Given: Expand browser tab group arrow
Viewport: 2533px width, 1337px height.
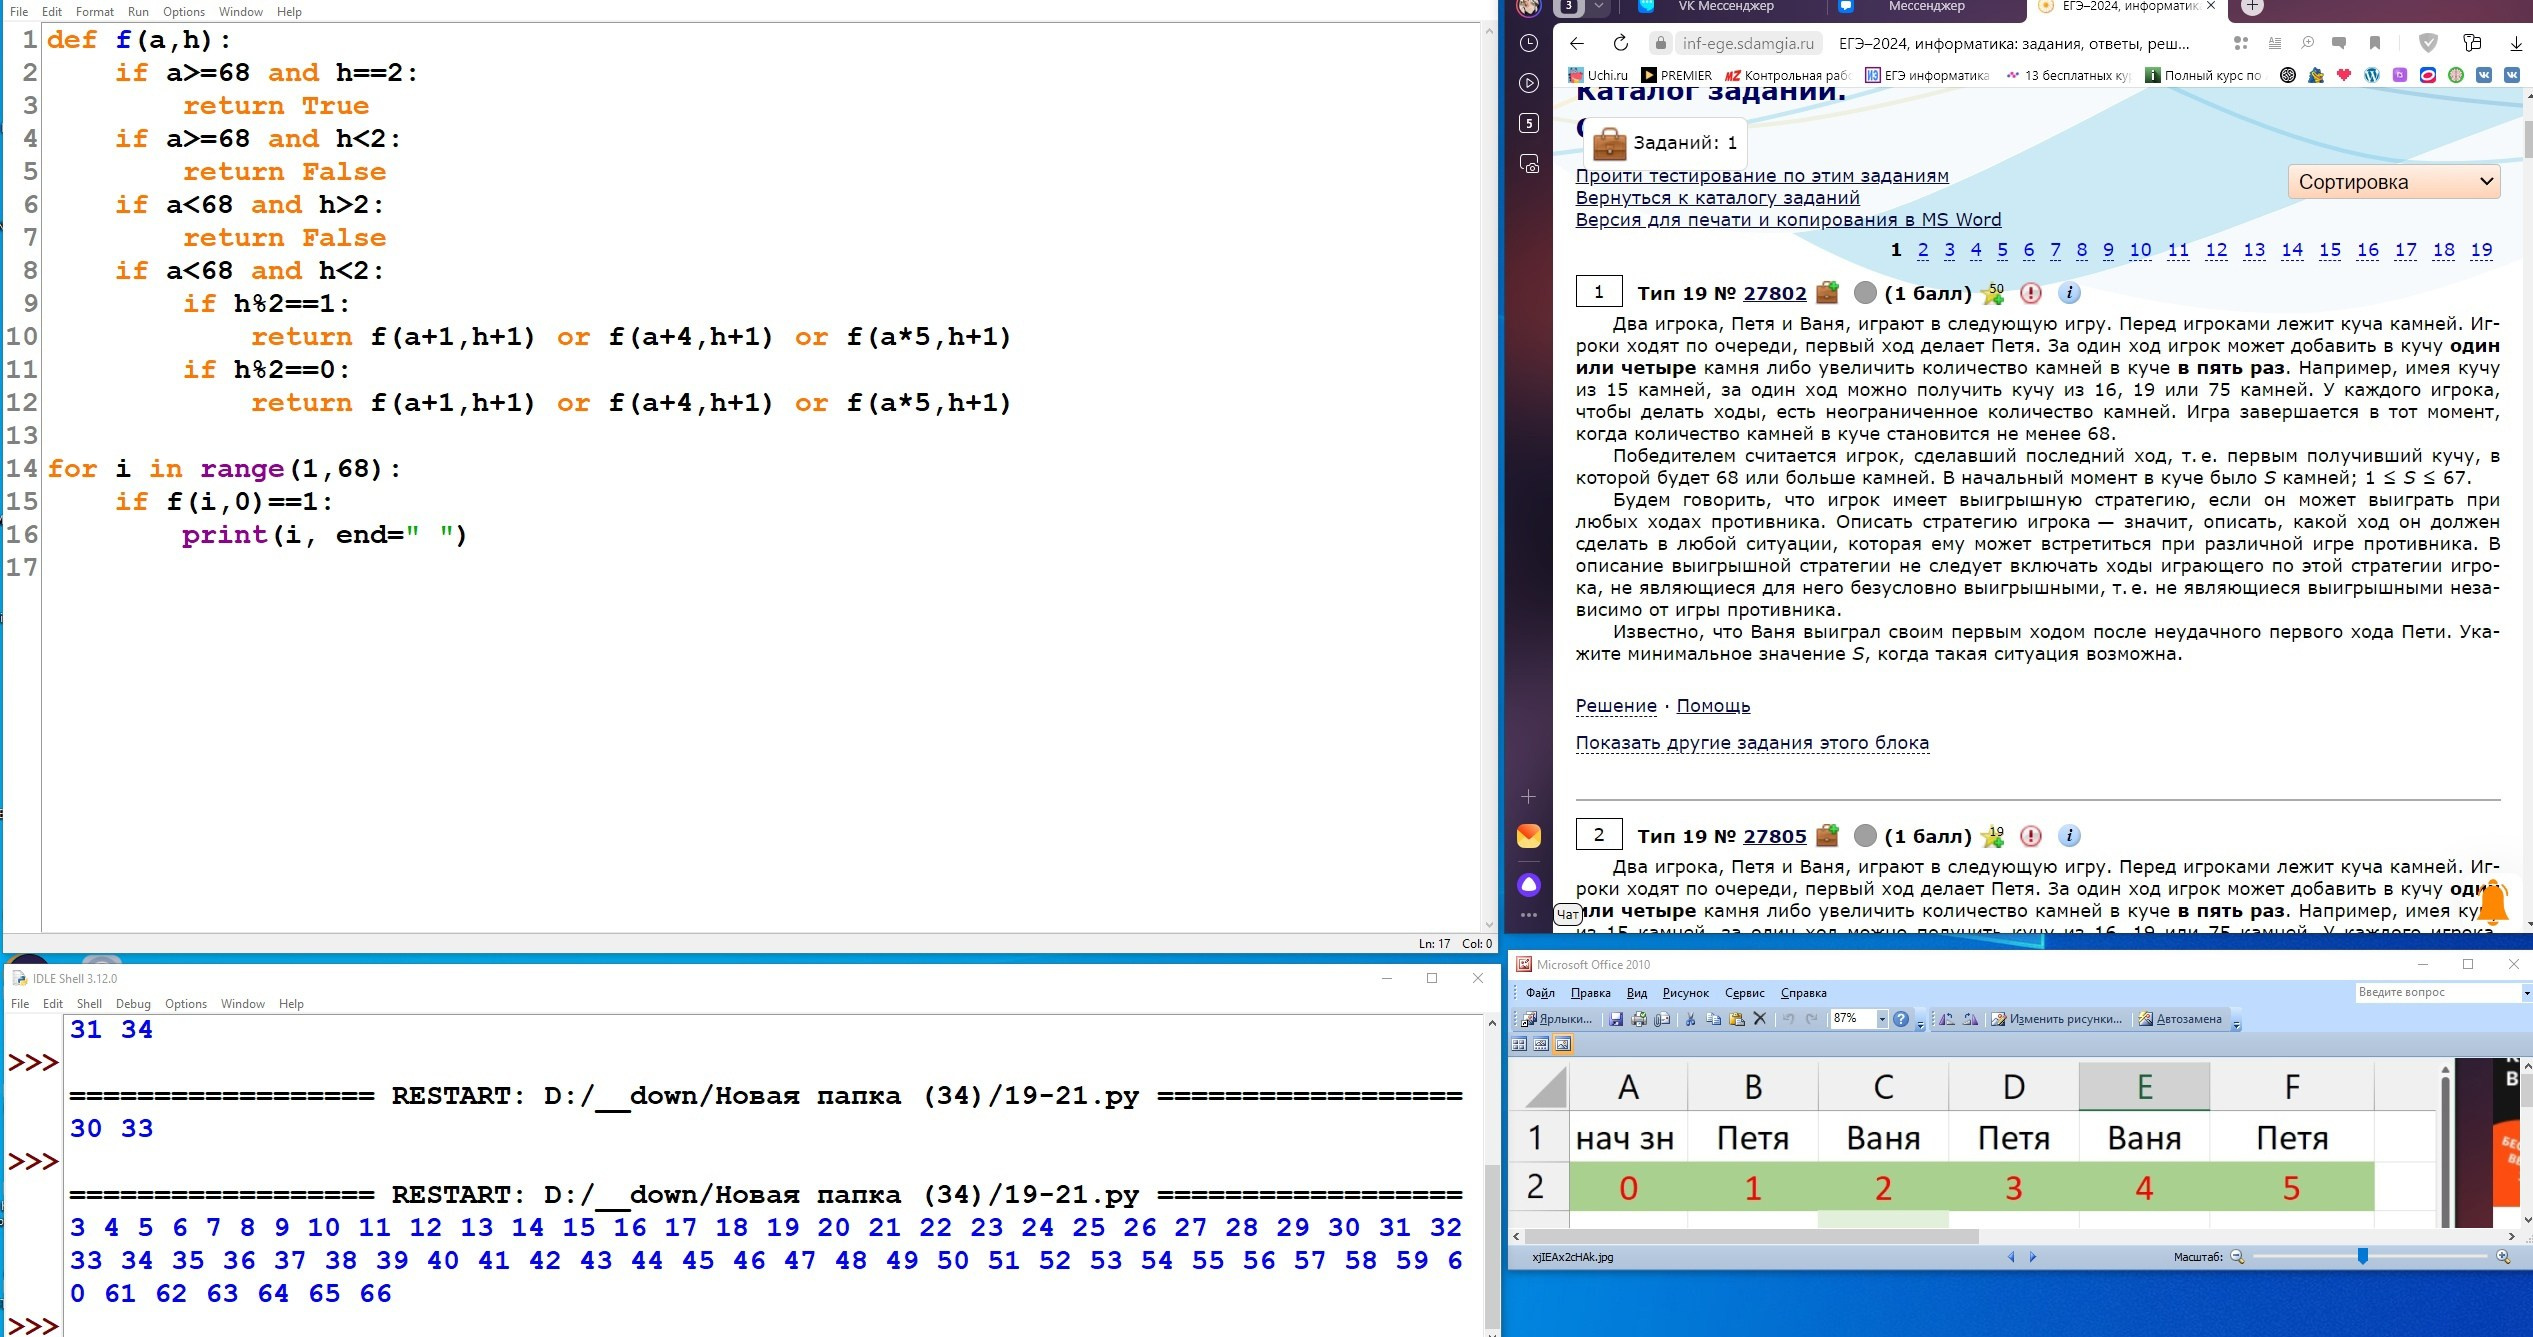Looking at the screenshot, I should click(1599, 6).
